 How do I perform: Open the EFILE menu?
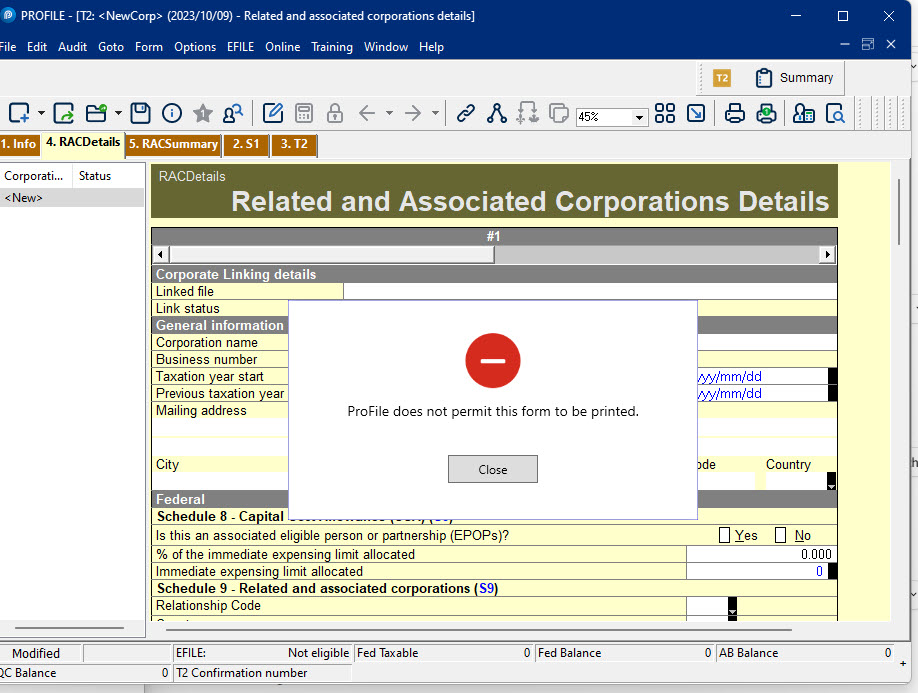coord(241,47)
